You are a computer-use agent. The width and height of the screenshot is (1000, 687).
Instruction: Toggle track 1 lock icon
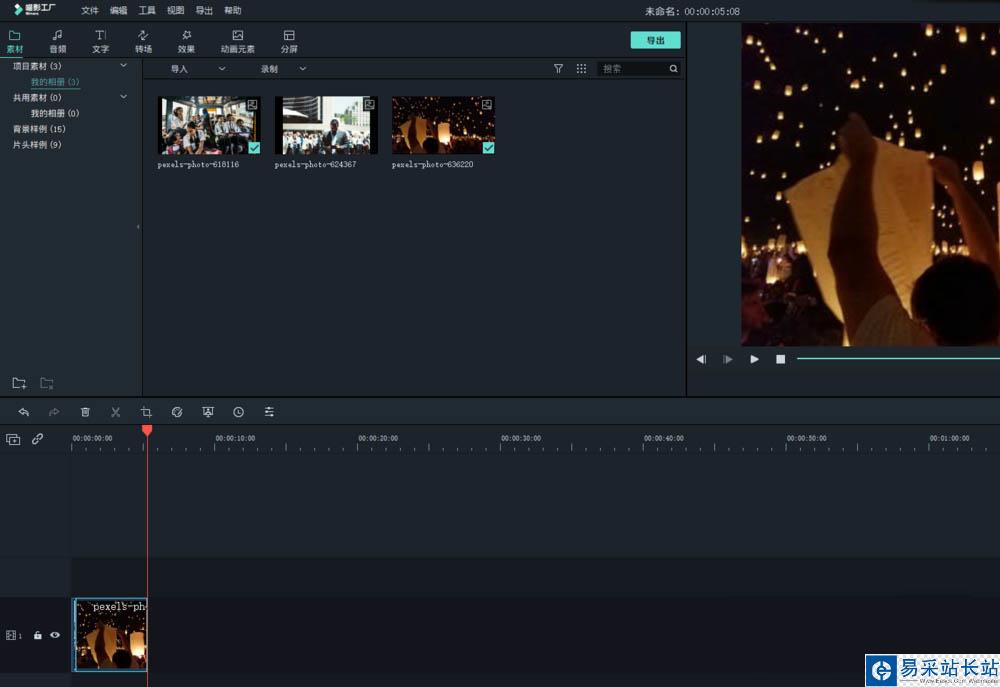[38, 635]
